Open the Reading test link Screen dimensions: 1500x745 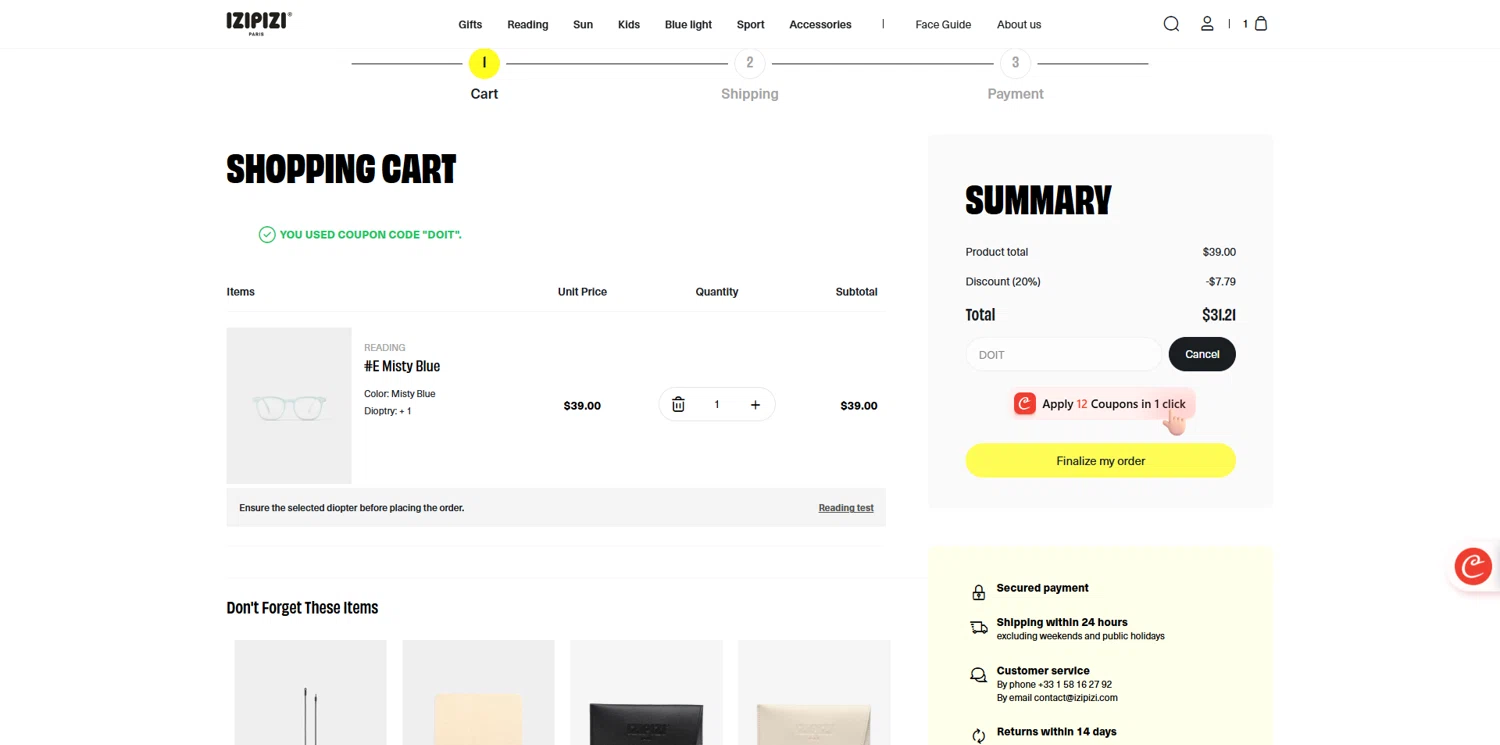point(846,508)
